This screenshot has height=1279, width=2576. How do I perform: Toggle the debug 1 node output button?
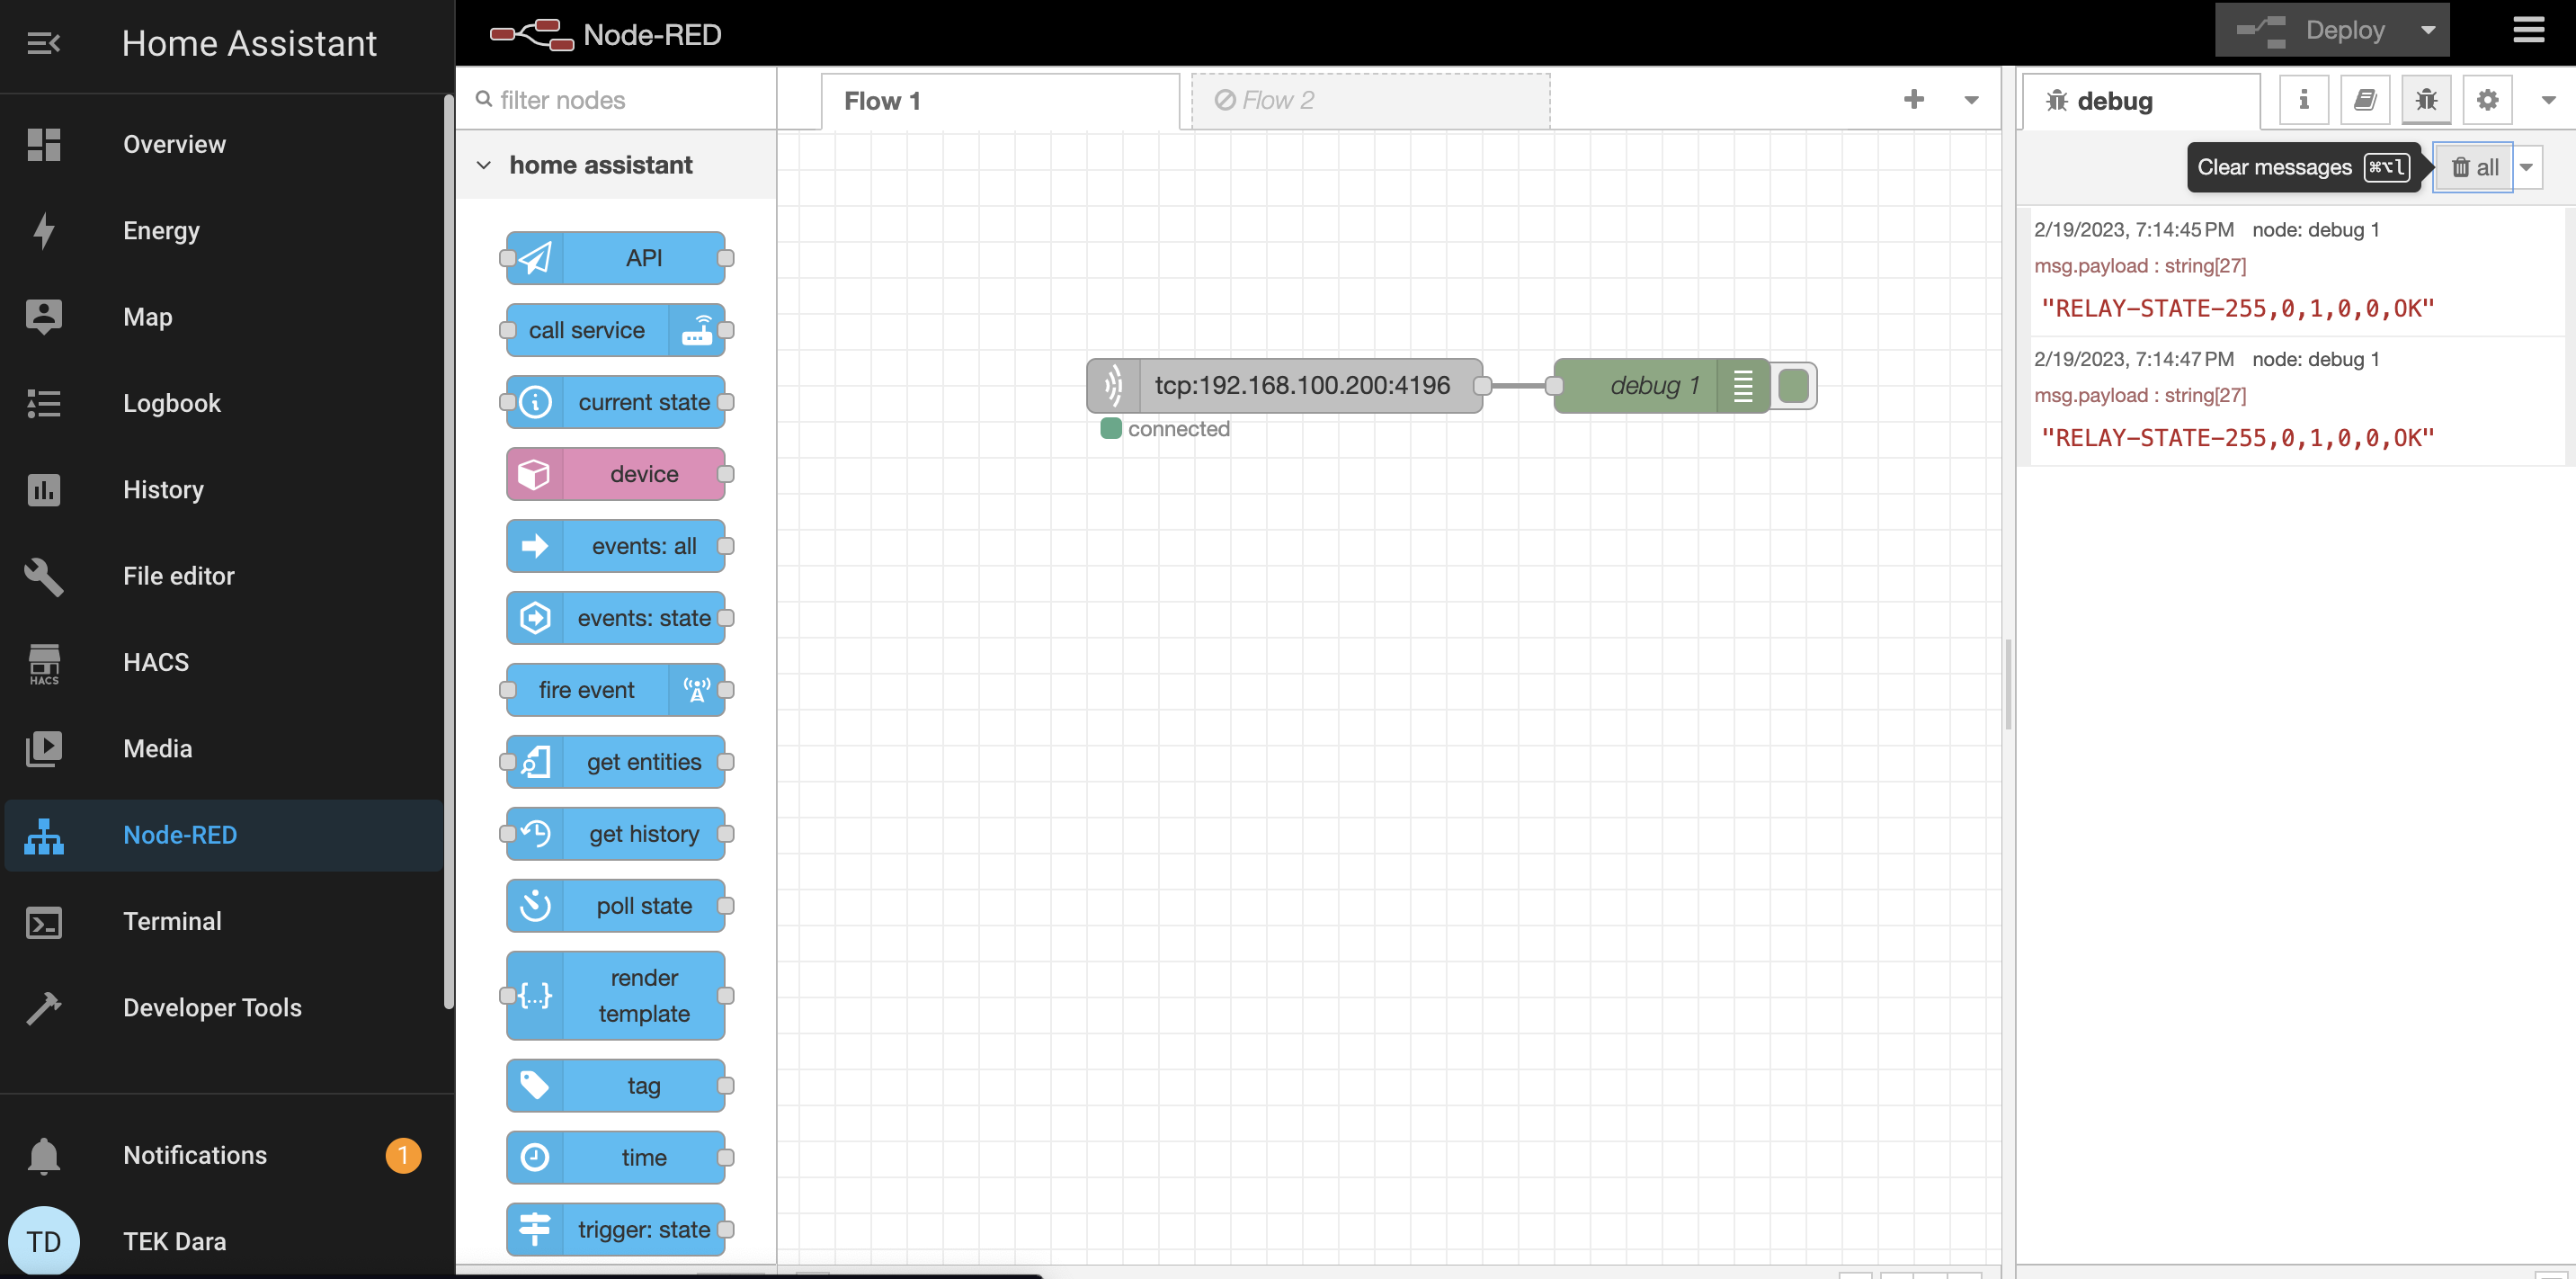tap(1794, 386)
